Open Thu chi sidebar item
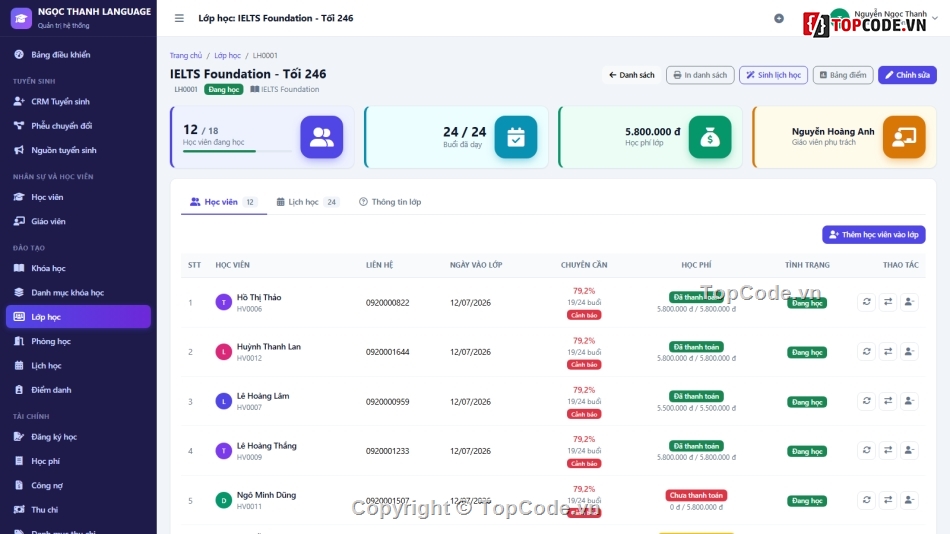The height and width of the screenshot is (534, 950). click(x=78, y=509)
